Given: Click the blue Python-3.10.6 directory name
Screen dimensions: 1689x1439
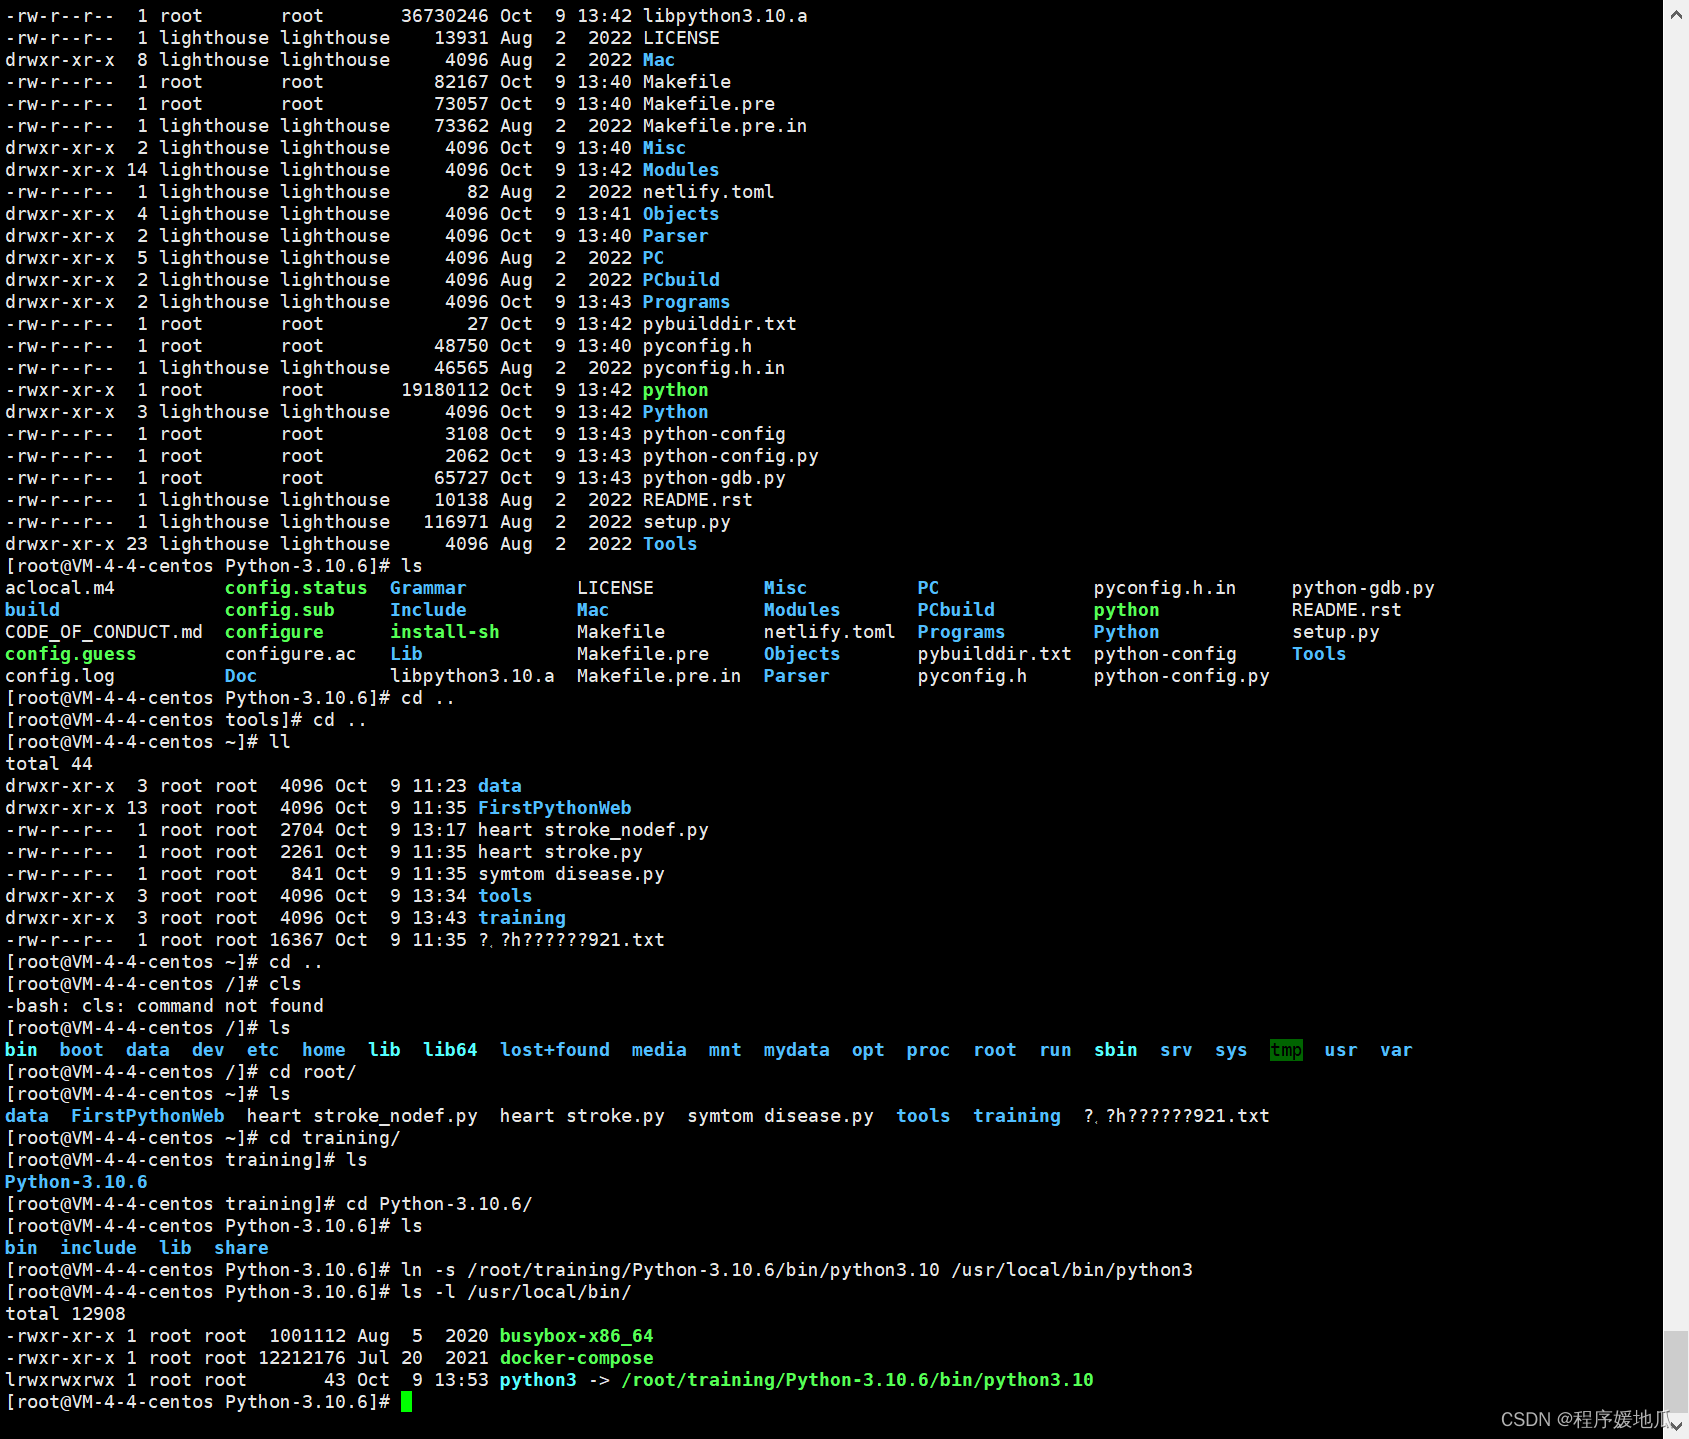Looking at the screenshot, I should click(x=76, y=1182).
